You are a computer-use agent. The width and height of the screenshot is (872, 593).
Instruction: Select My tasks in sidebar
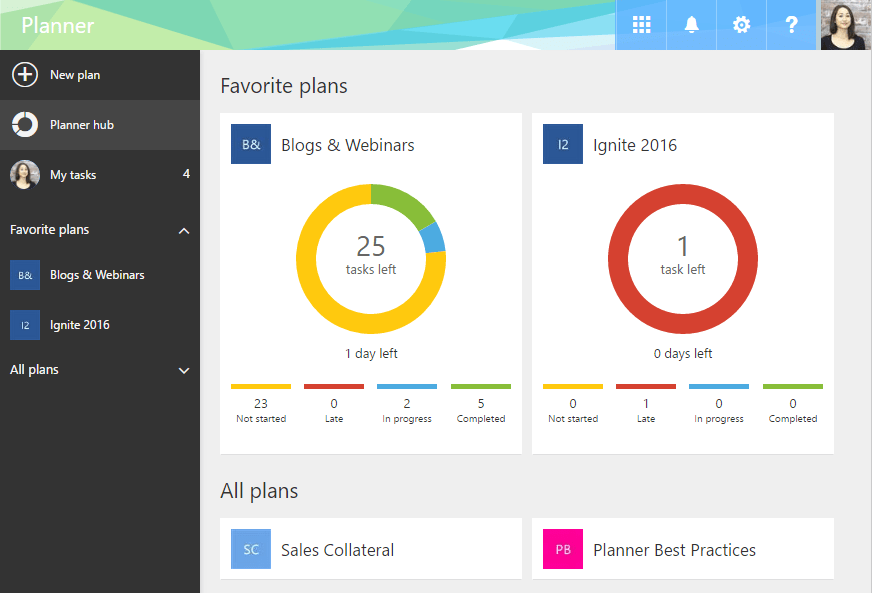pos(100,175)
